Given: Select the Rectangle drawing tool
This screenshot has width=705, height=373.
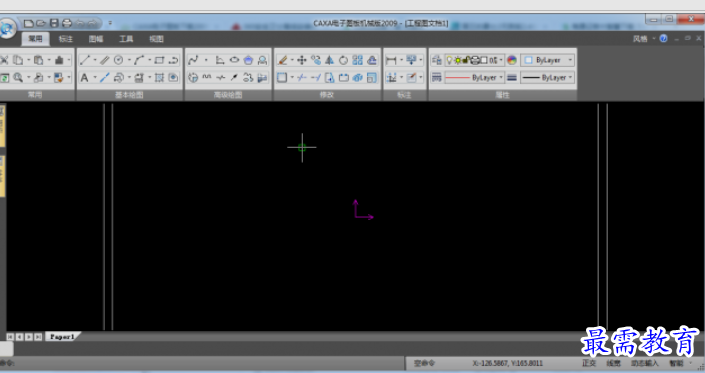Looking at the screenshot, I should click(x=159, y=60).
